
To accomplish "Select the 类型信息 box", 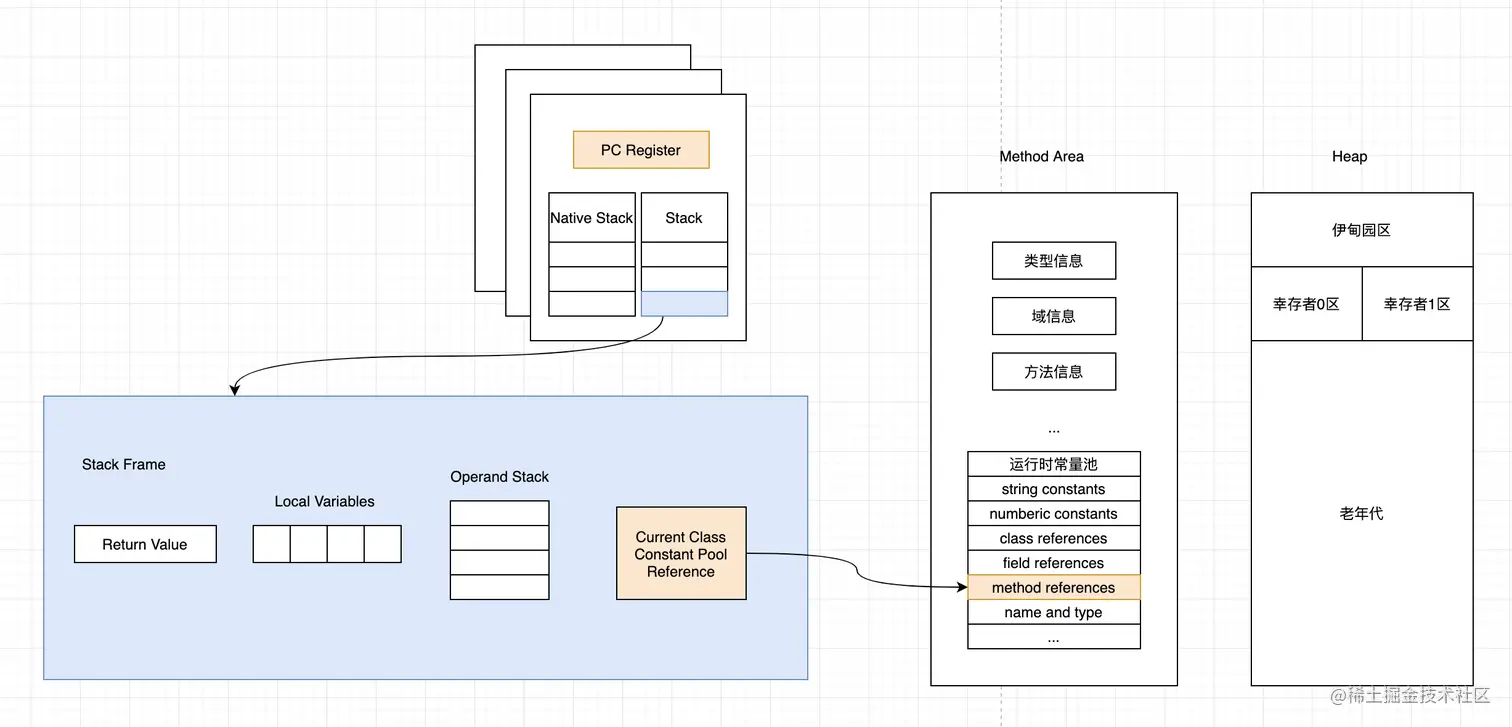I will click(x=1054, y=260).
